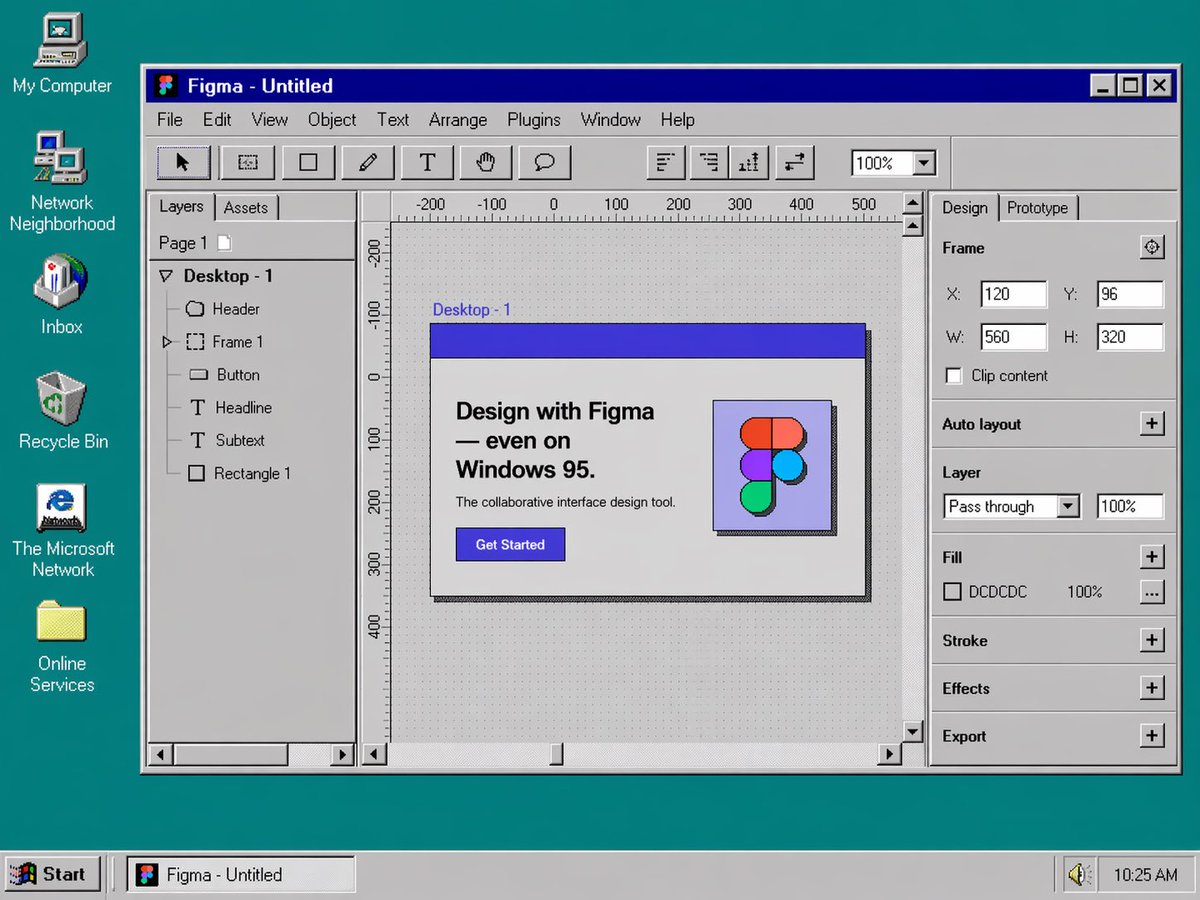Click the X position field showing 120
Viewport: 1200px width, 900px height.
coord(1013,294)
